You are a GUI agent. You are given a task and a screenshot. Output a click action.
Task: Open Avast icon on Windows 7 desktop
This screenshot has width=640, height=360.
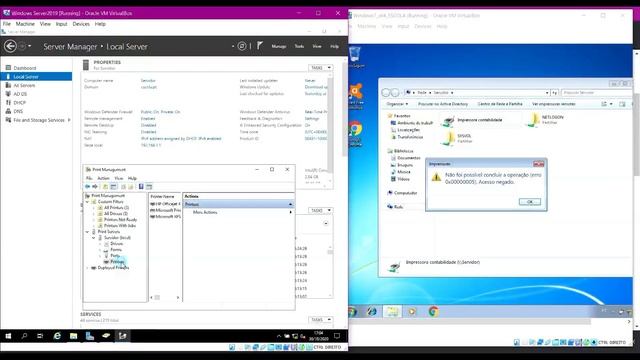pyautogui.click(x=356, y=96)
